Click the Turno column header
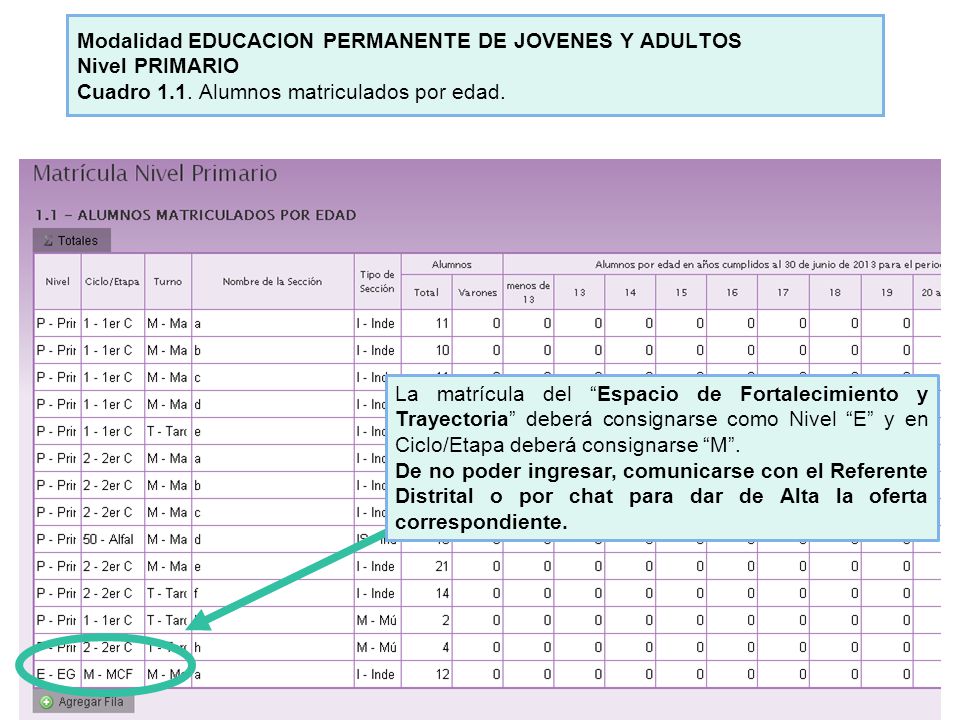Viewport: 960px width, 720px height. click(168, 282)
